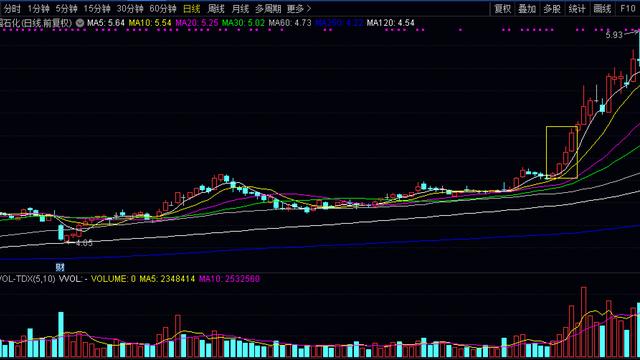Image resolution: width=640 pixels, height=360 pixels.
Task: Switch to the 分时 timeframe tab
Action: click(x=12, y=9)
